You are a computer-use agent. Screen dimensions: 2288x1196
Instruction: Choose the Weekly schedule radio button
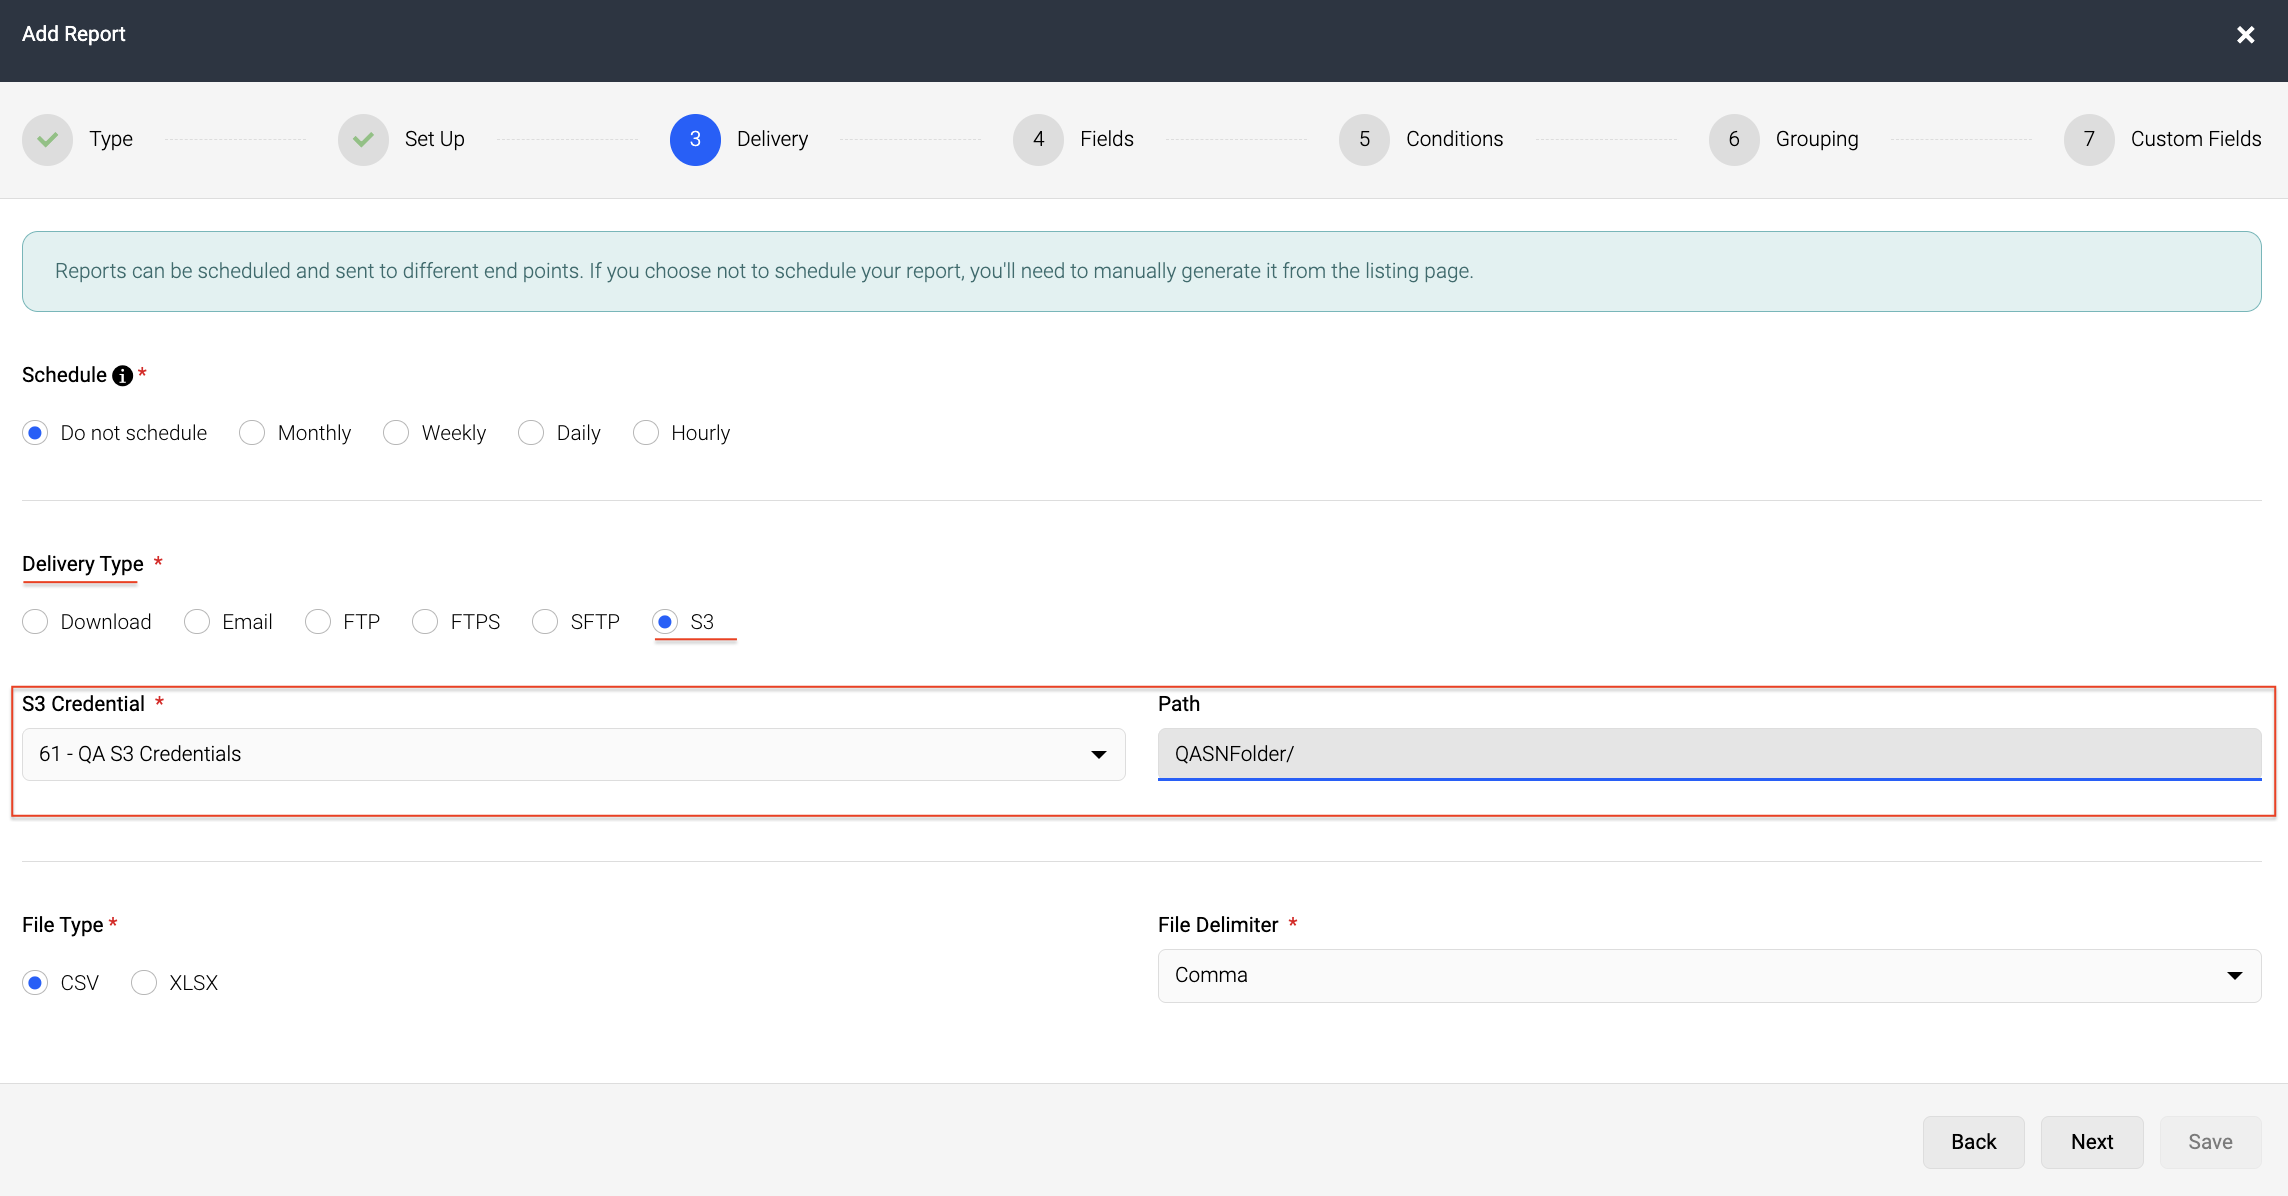click(x=396, y=433)
